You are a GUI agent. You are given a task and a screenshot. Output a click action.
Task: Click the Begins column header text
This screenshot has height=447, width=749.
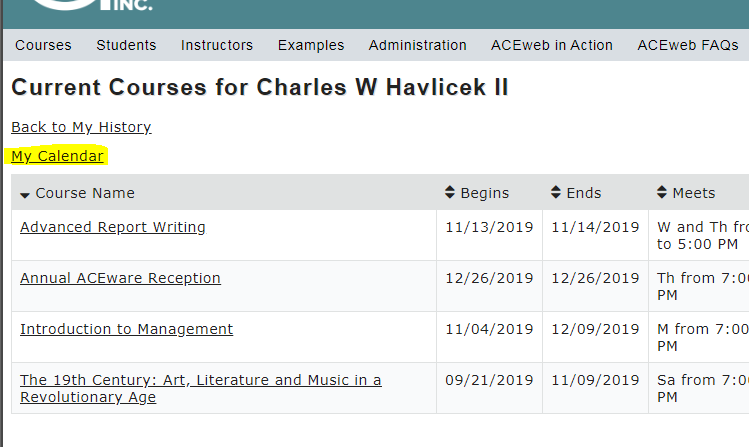point(485,193)
